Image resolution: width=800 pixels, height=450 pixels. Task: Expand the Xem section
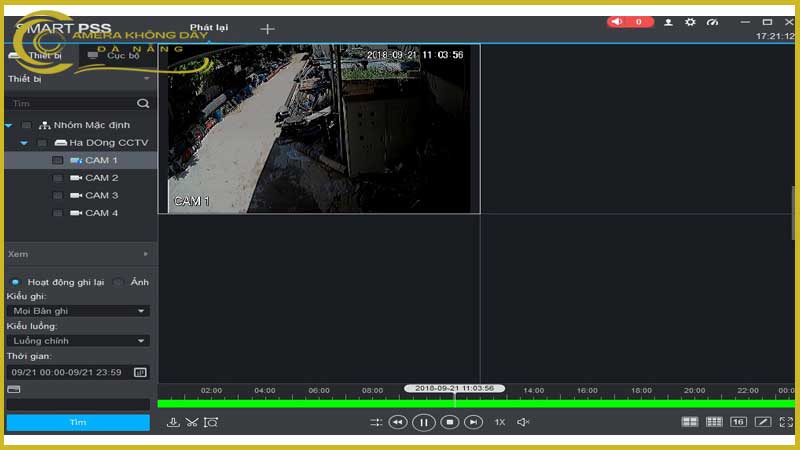point(146,254)
